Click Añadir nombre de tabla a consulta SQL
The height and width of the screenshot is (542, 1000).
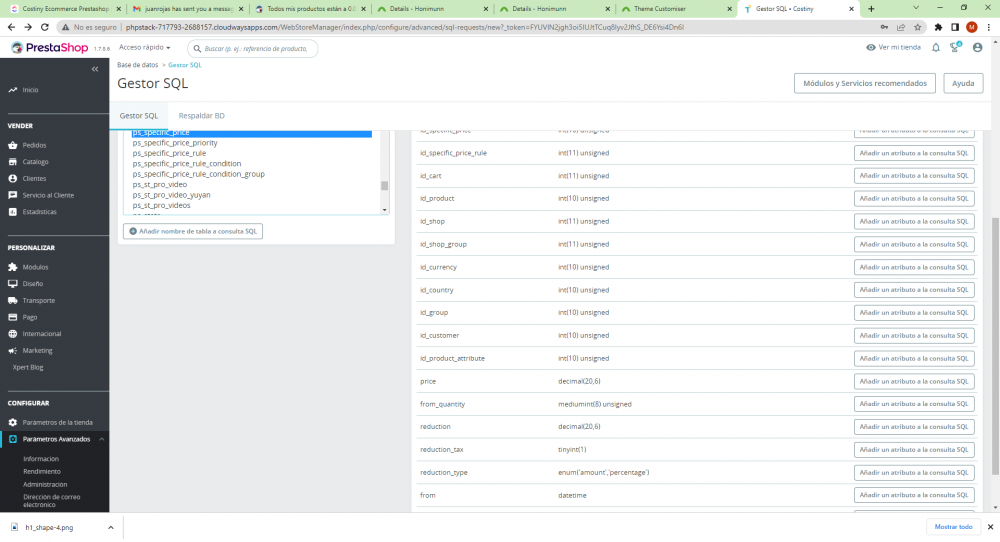tap(193, 231)
